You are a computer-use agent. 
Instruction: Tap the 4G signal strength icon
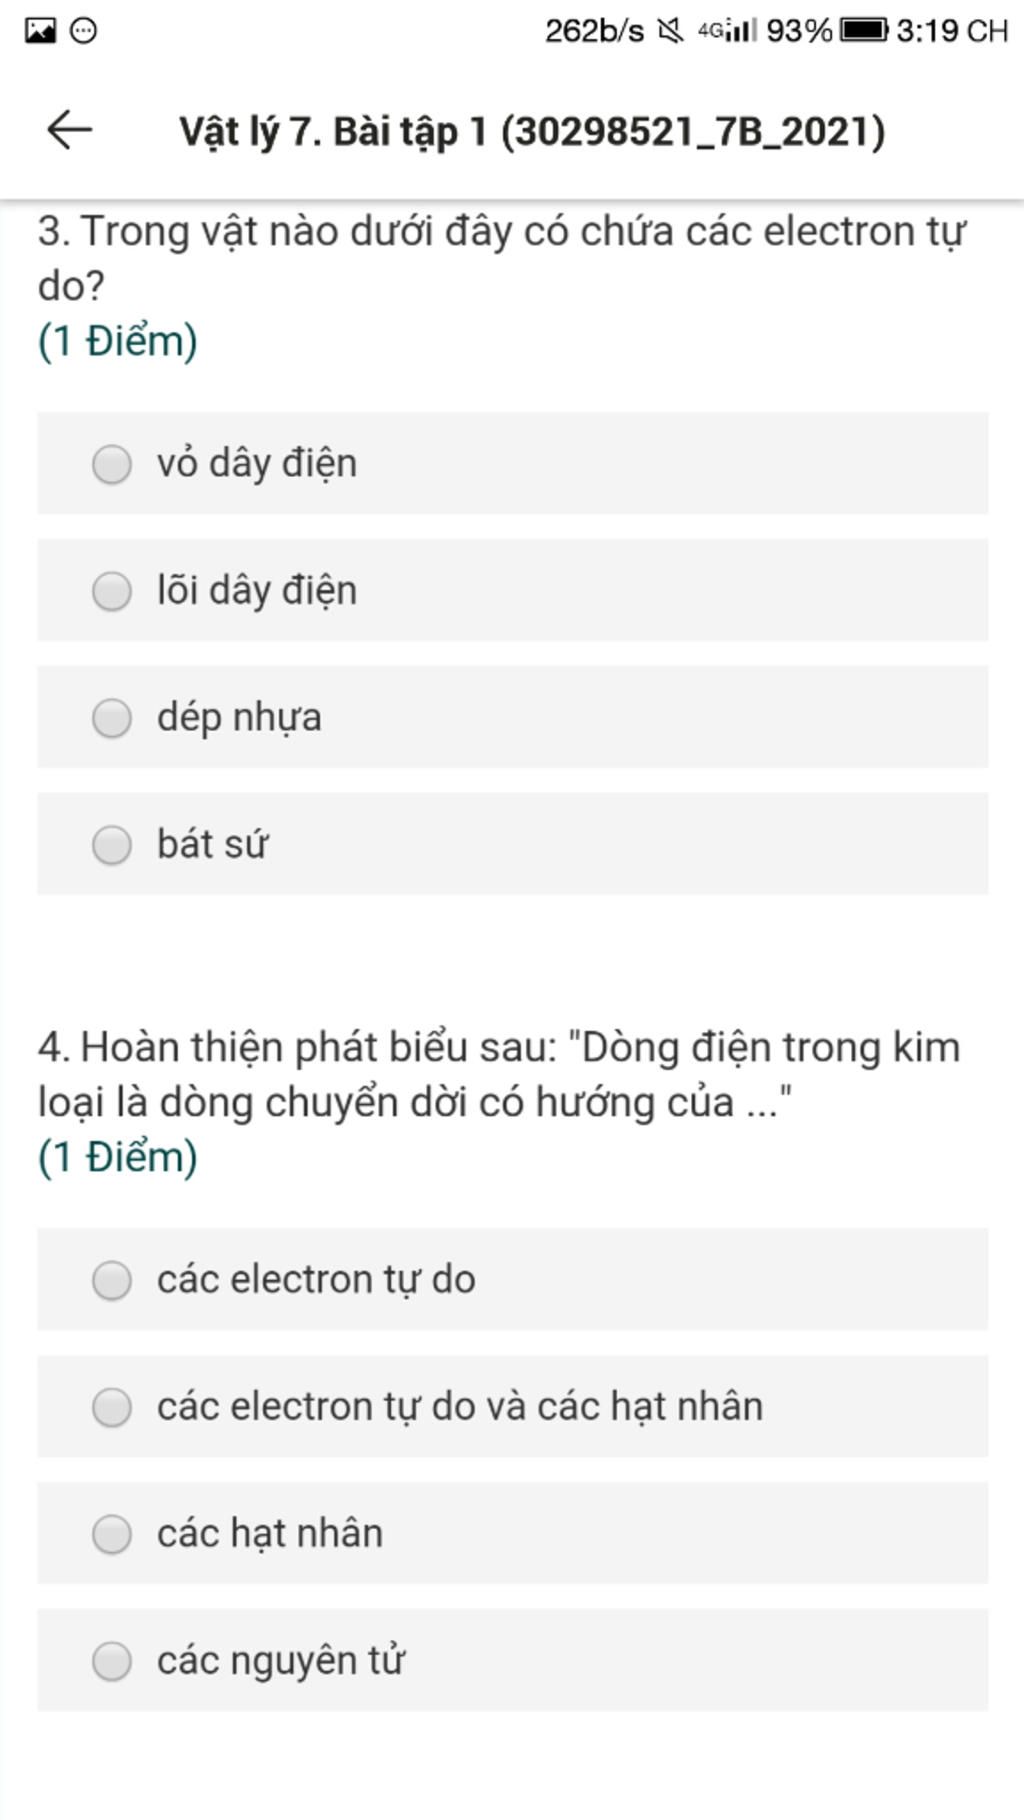[x=728, y=31]
